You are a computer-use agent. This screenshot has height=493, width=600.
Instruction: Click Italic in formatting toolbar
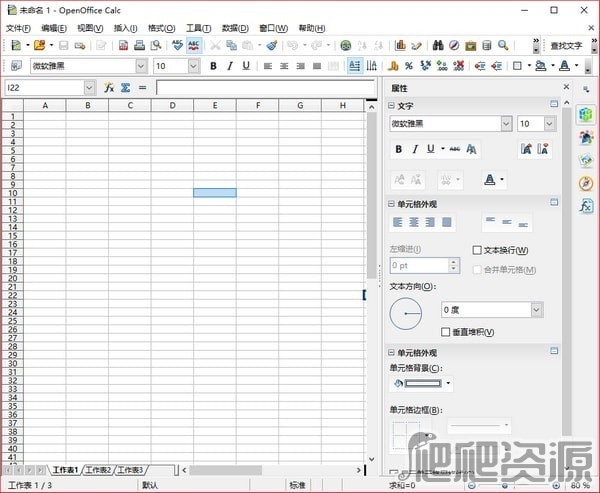click(230, 66)
